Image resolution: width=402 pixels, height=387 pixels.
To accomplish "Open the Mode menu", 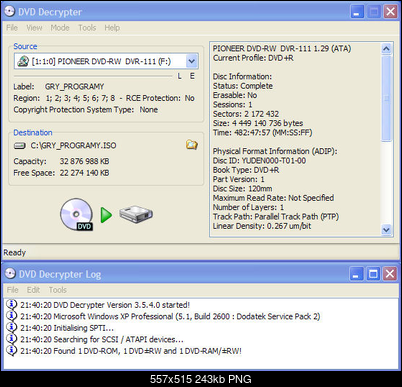I will pyautogui.click(x=60, y=28).
